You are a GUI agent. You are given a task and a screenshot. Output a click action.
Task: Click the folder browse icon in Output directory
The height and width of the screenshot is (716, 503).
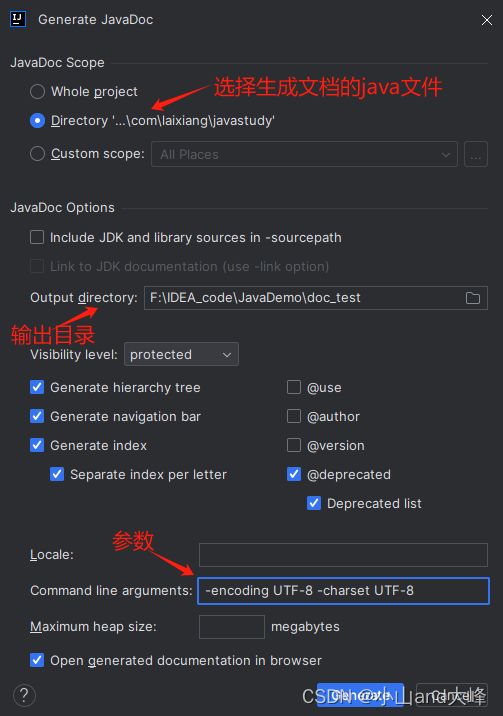(x=472, y=298)
